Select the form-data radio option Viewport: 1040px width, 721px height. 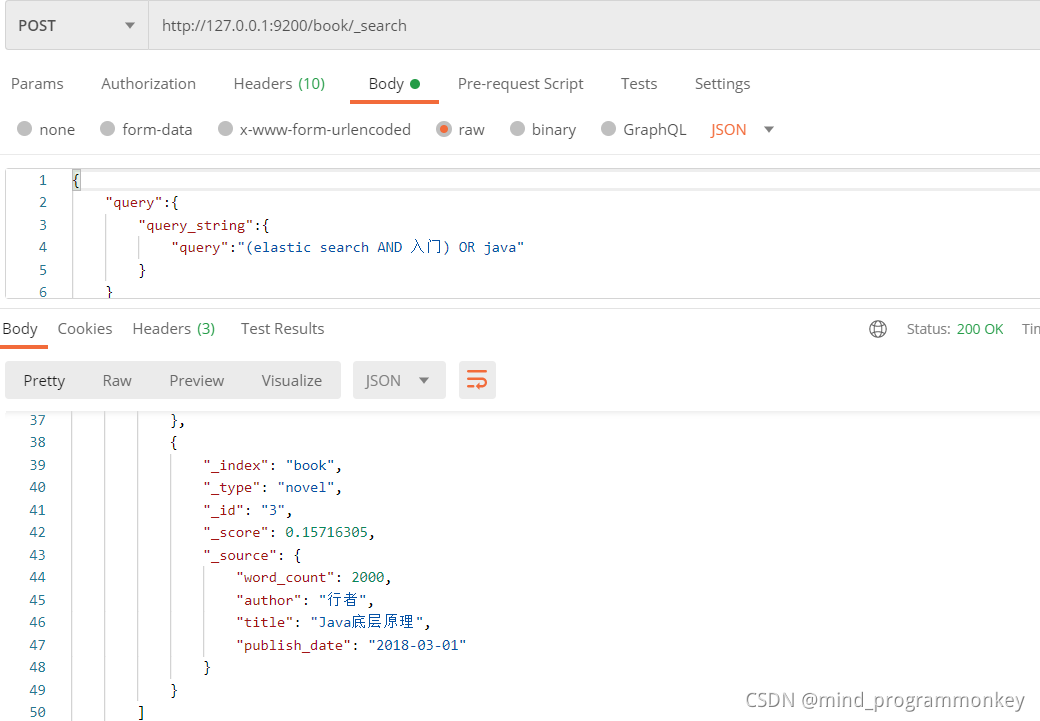[146, 129]
